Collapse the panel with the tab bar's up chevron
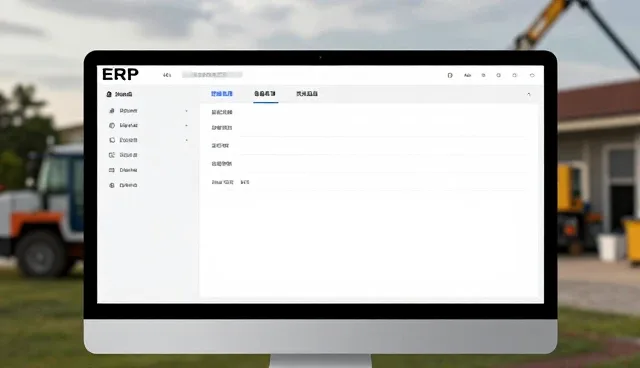Image resolution: width=640 pixels, height=368 pixels. click(x=529, y=94)
